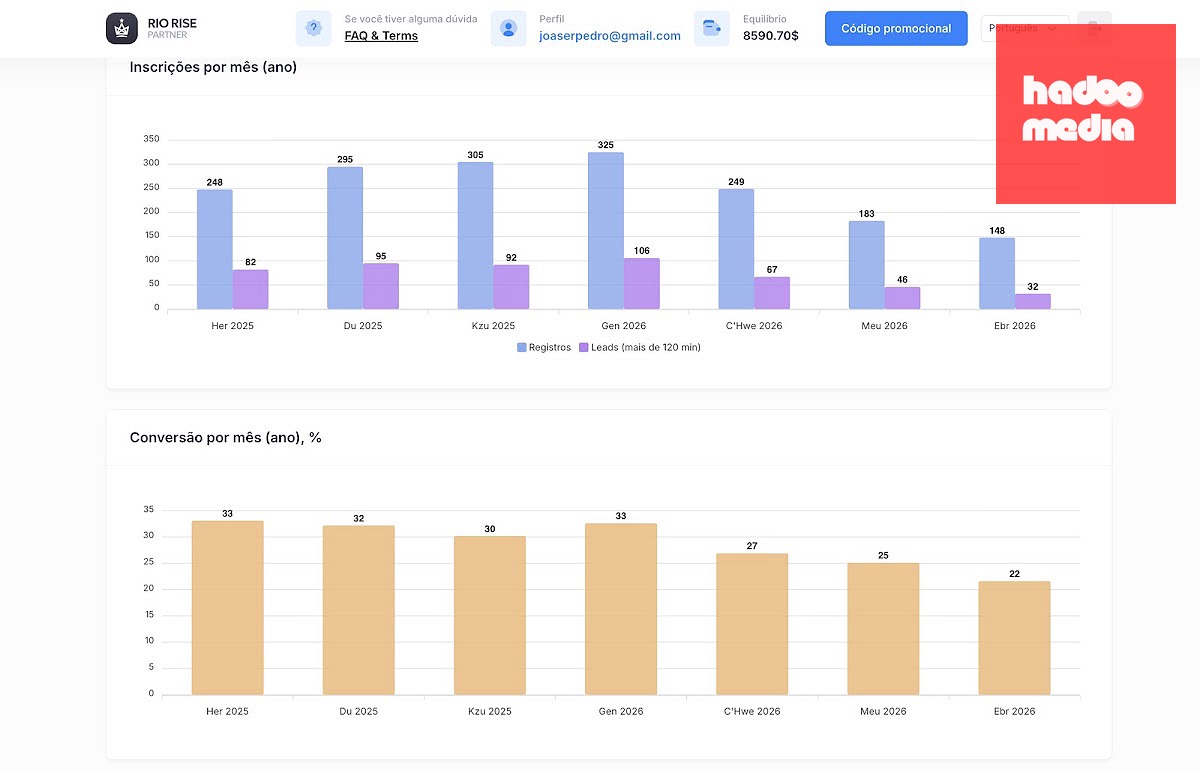Viewport: 1200px width, 772px height.
Task: Select the Gen 2026 conversion bar
Action: click(621, 609)
